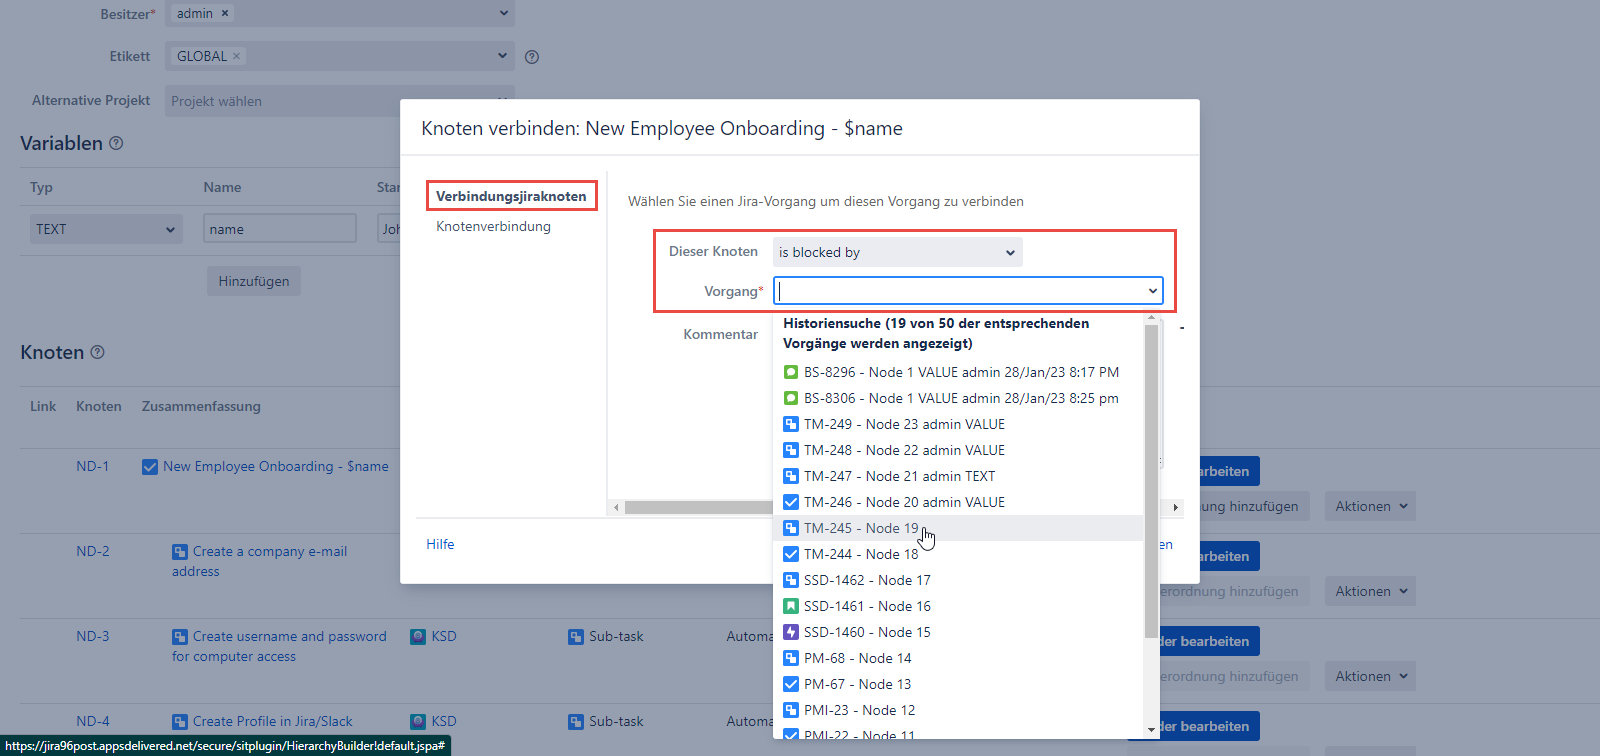The image size is (1600, 756).
Task: Open the Hilfe link in dialog
Action: (440, 544)
